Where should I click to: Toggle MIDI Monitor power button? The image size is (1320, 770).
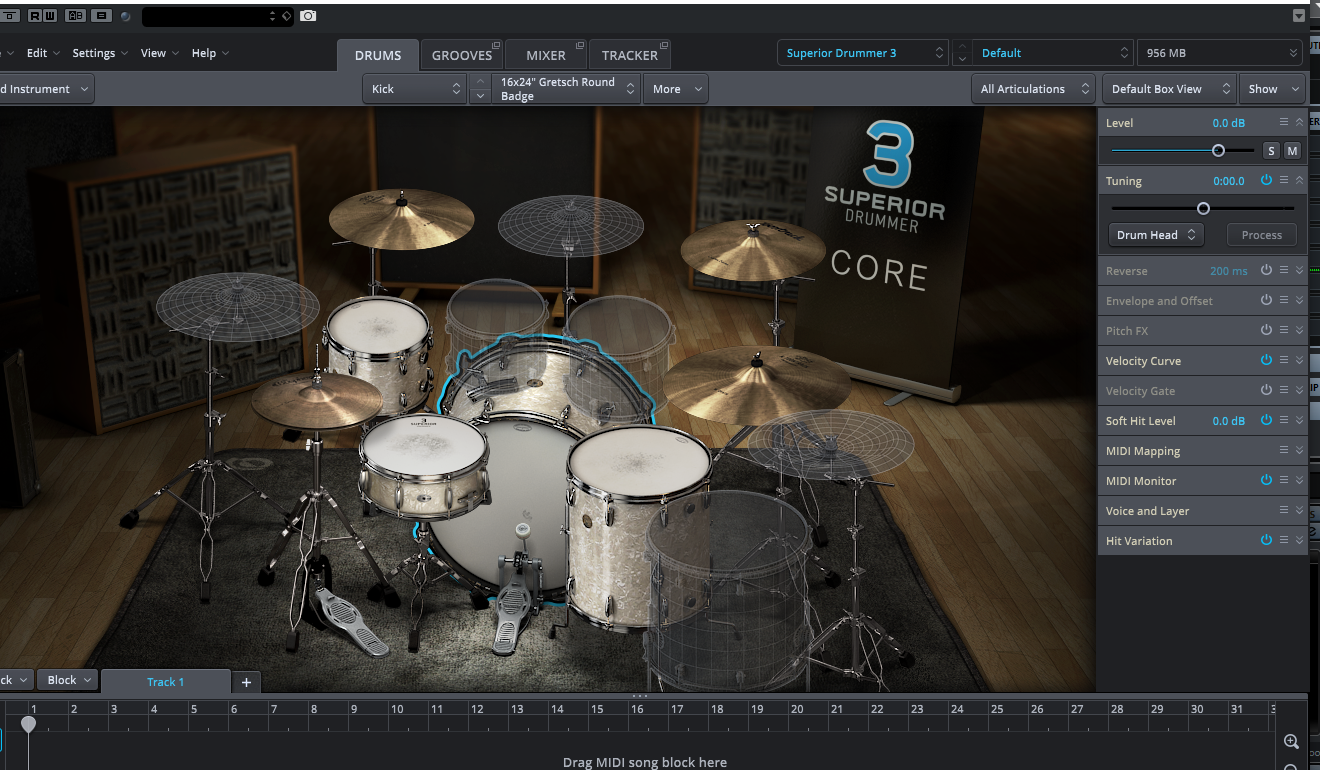[x=1266, y=480]
